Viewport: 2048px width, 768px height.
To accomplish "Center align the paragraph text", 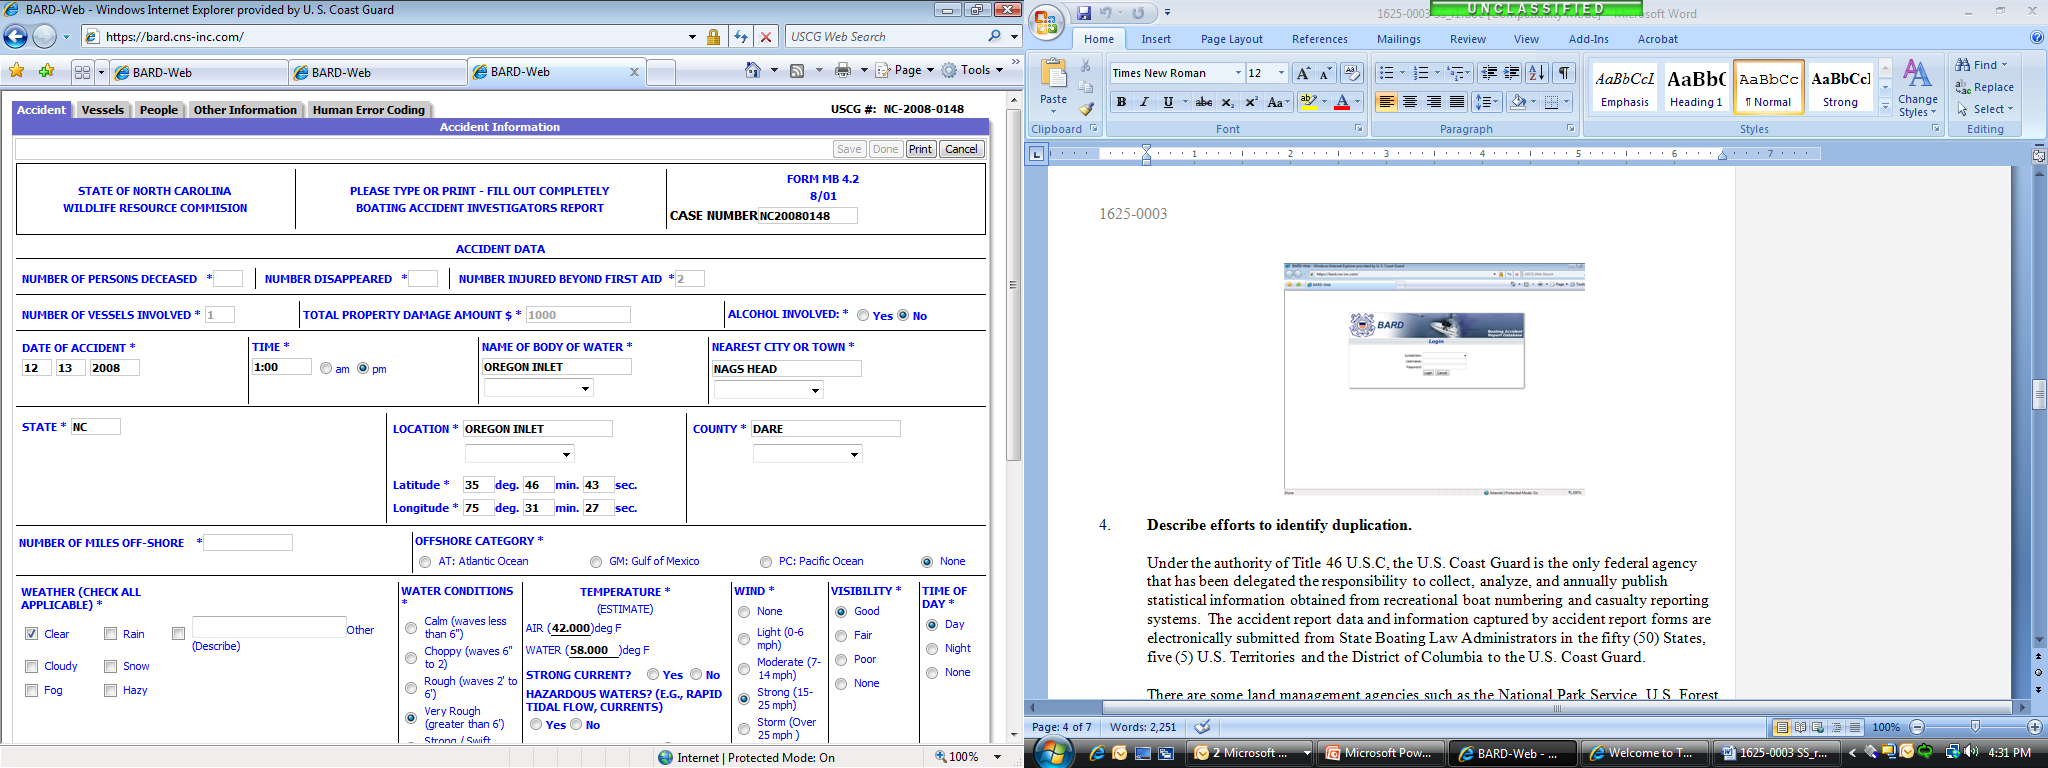I will coord(1410,102).
